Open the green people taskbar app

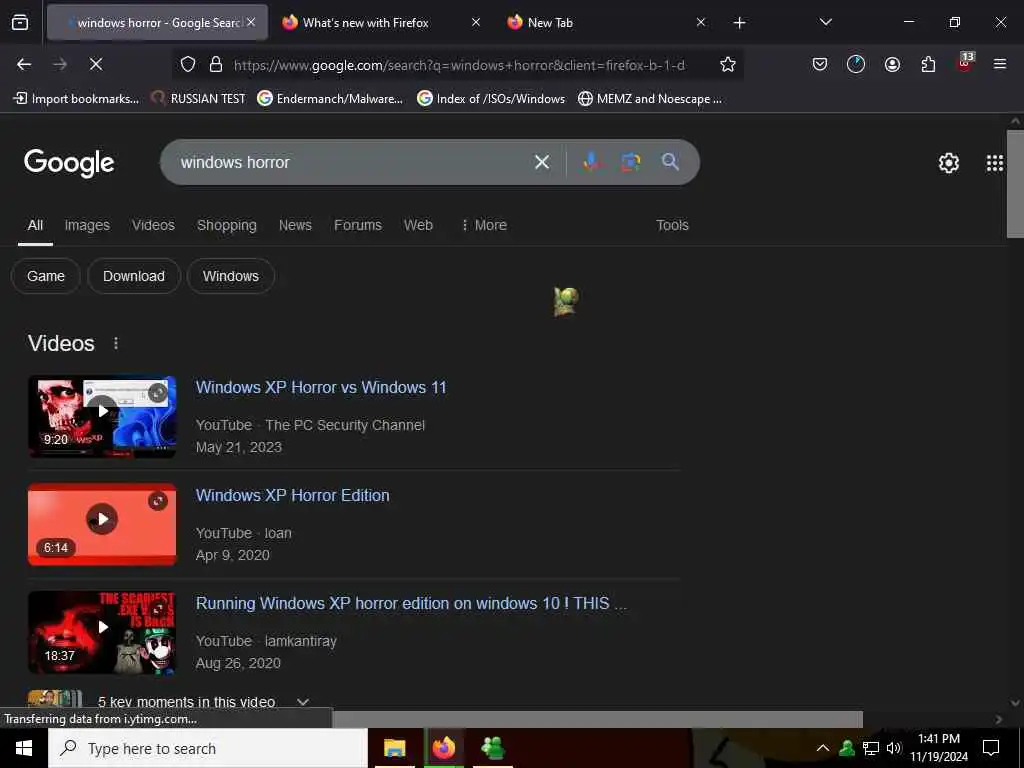[493, 748]
